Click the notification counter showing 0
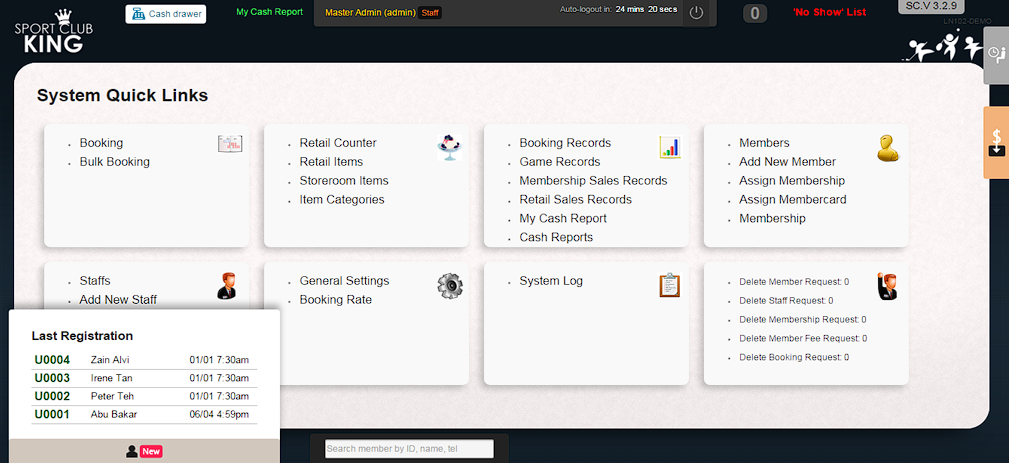This screenshot has width=1009, height=463. point(755,14)
